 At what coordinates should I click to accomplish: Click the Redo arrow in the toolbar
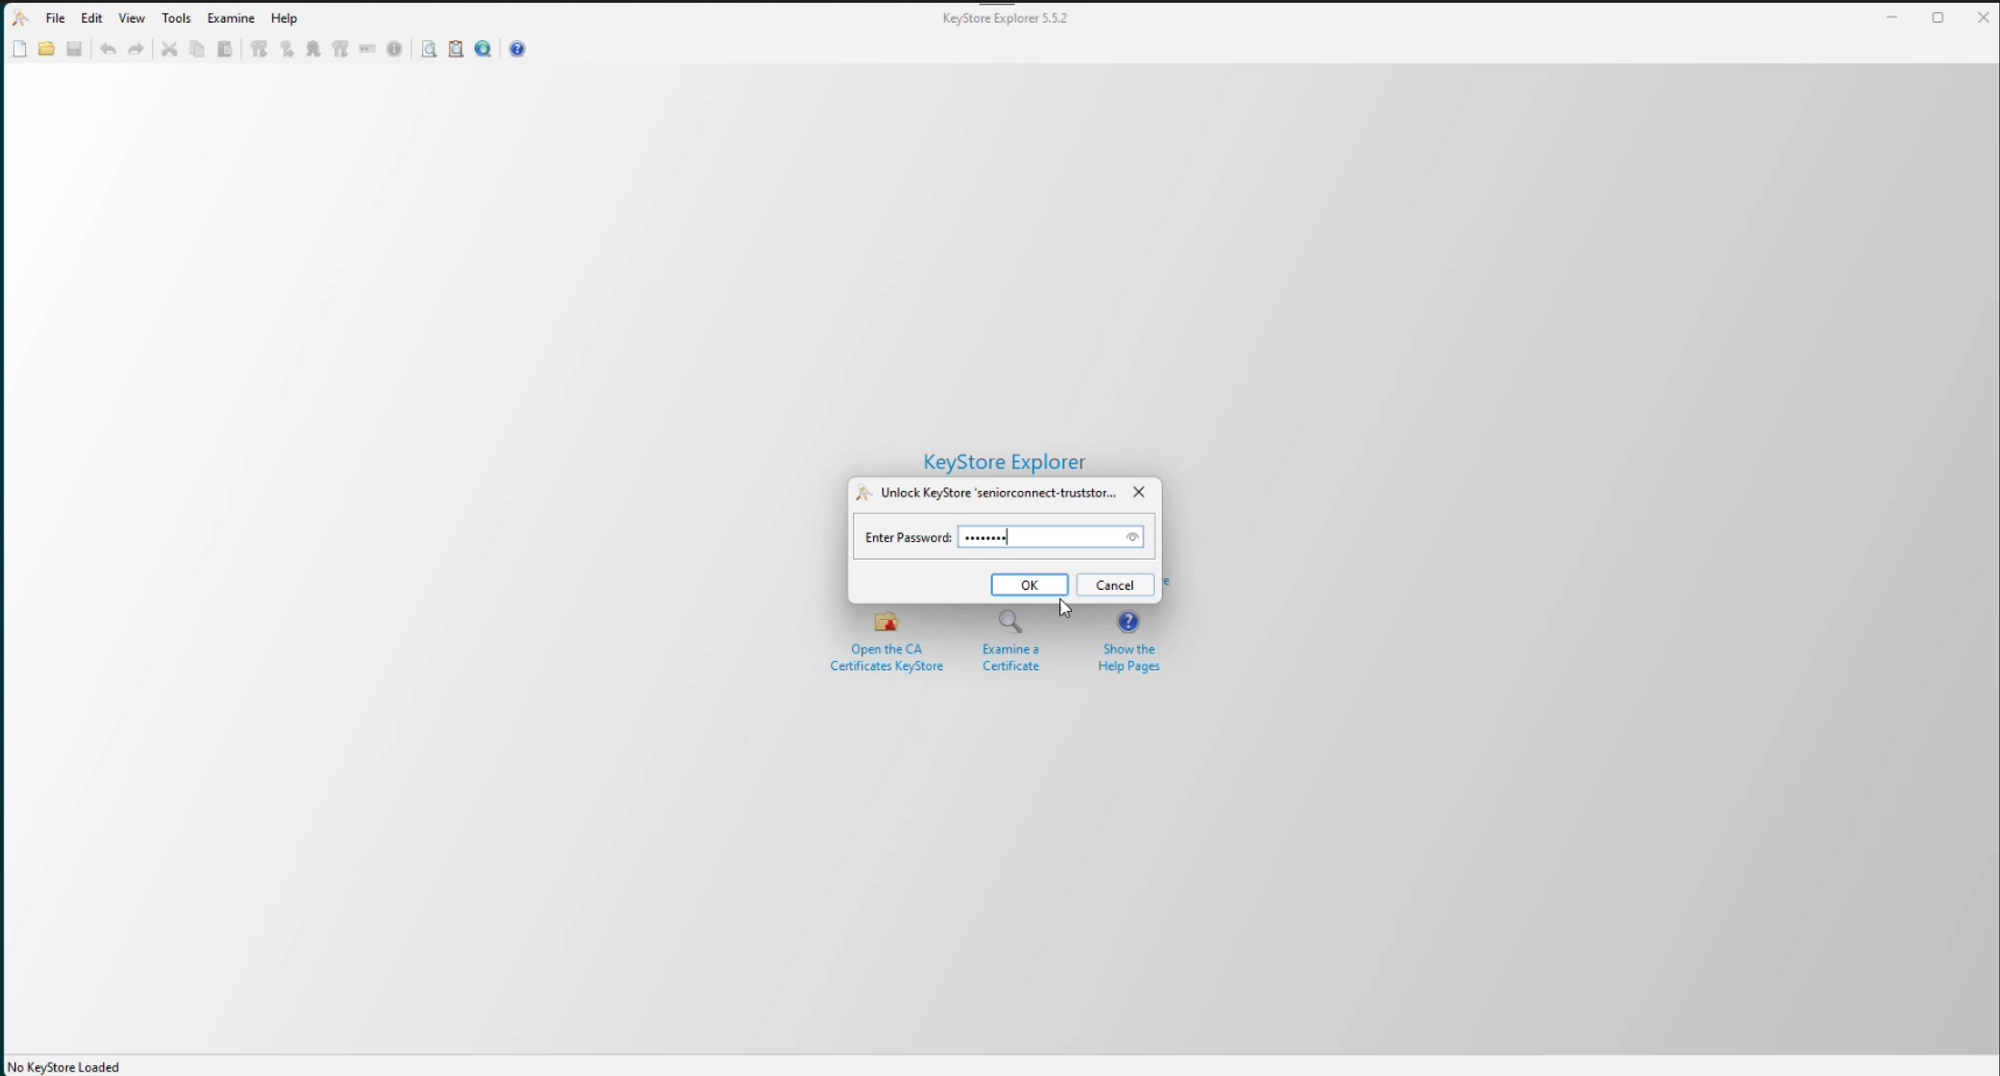[135, 49]
